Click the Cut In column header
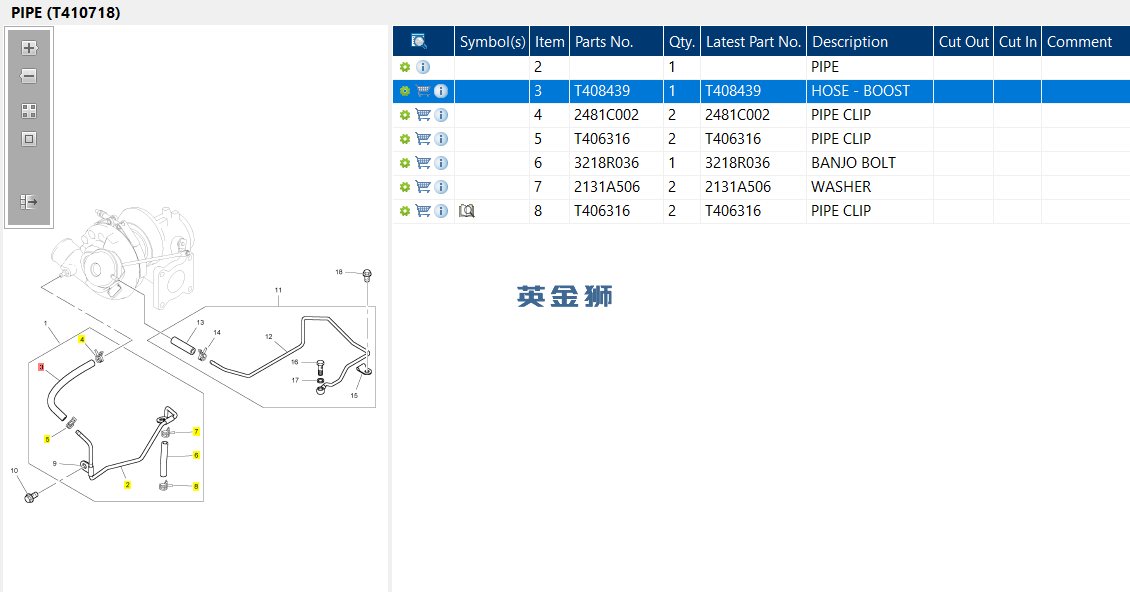This screenshot has width=1130, height=592. coord(1018,41)
